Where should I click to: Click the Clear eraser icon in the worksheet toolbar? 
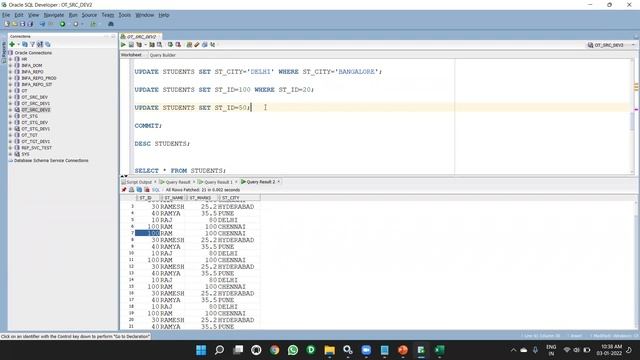197,45
